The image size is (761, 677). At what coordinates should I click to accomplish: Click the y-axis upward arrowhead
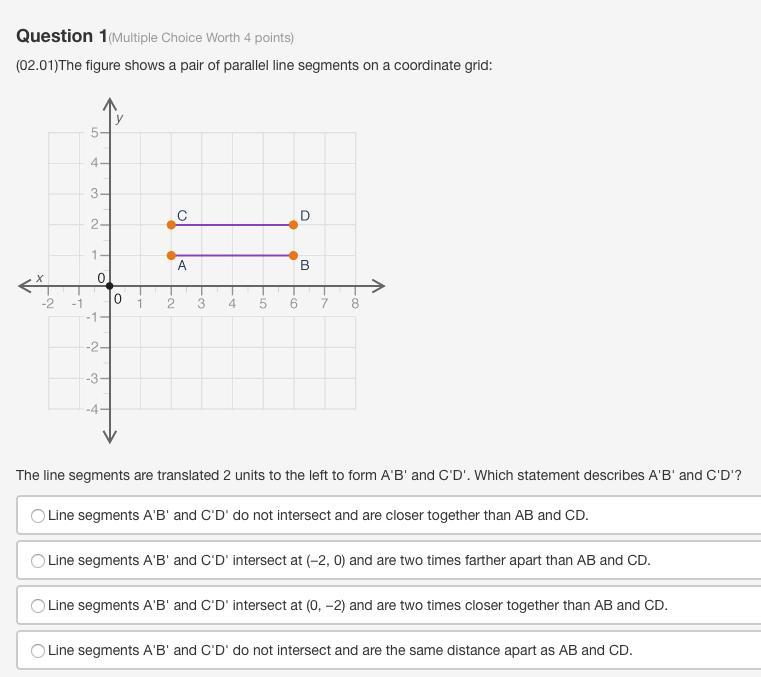110,104
